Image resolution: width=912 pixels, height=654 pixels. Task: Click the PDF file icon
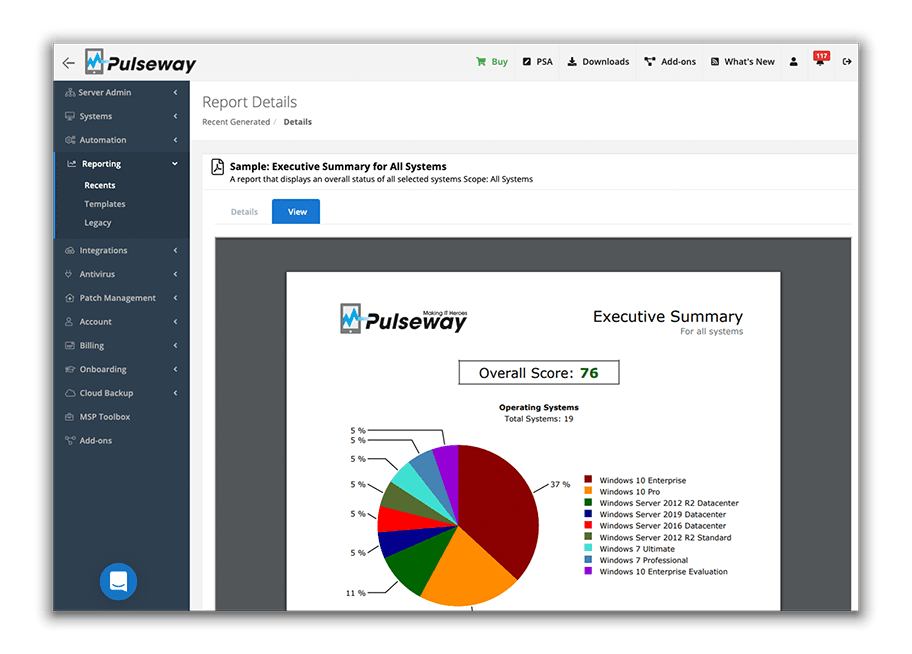click(x=218, y=167)
